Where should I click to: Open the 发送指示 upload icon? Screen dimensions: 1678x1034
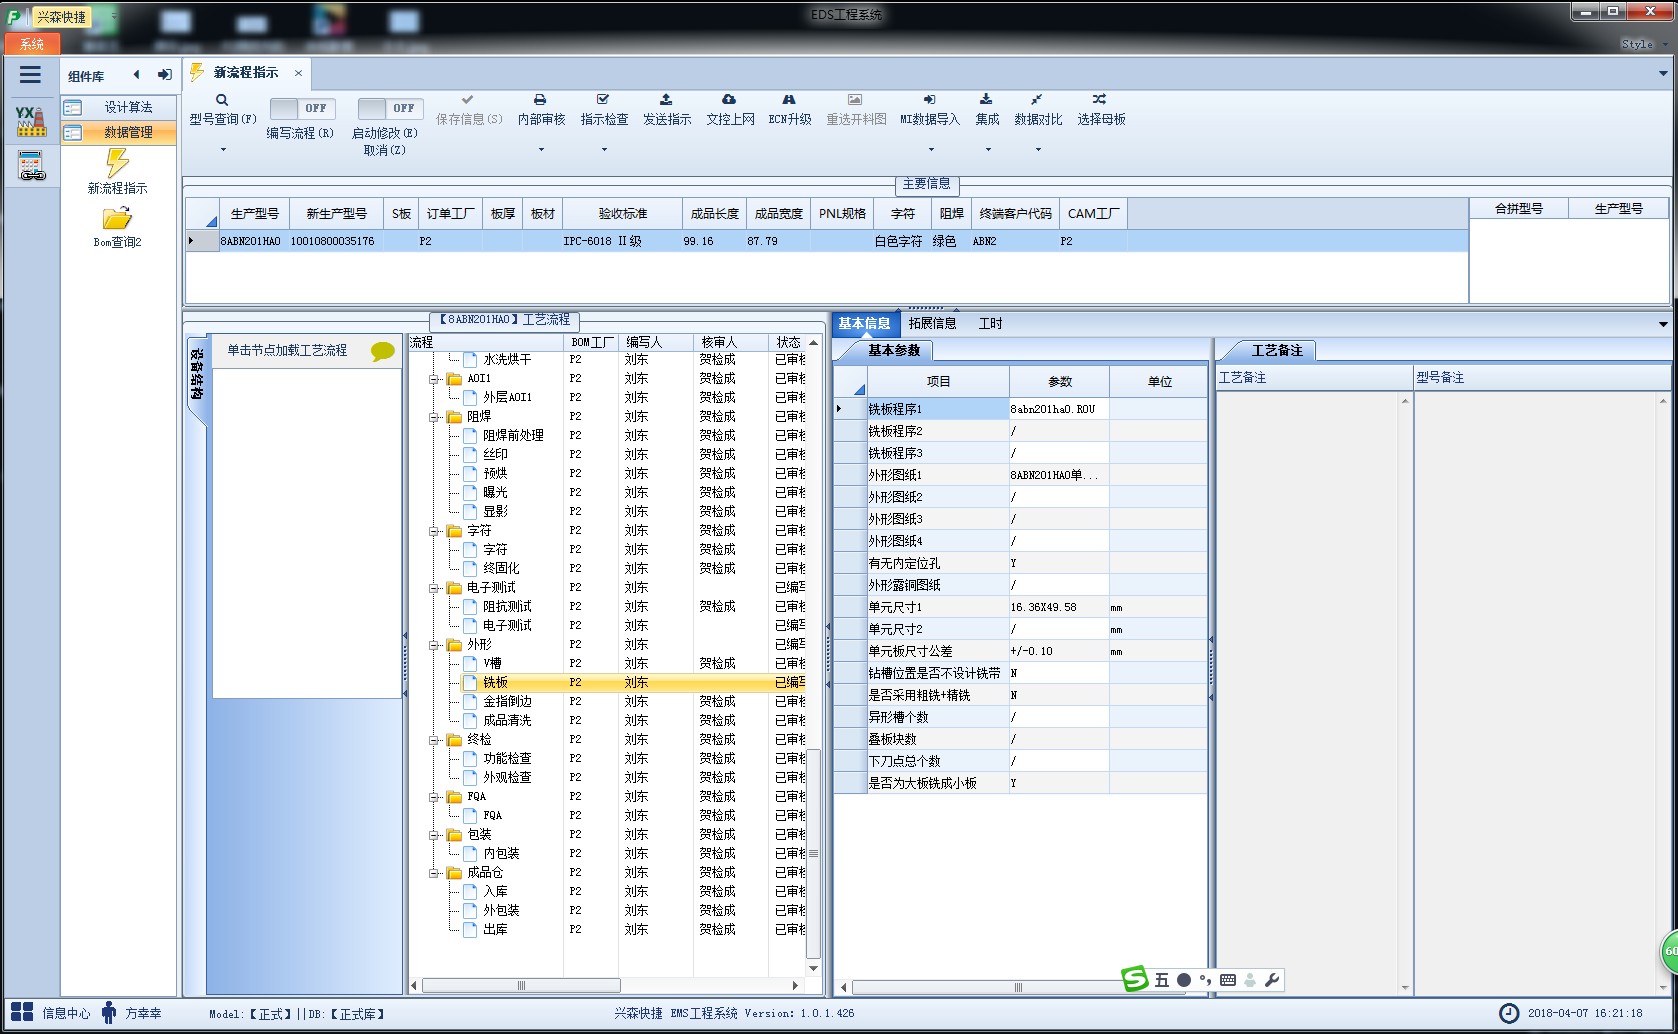pyautogui.click(x=666, y=100)
